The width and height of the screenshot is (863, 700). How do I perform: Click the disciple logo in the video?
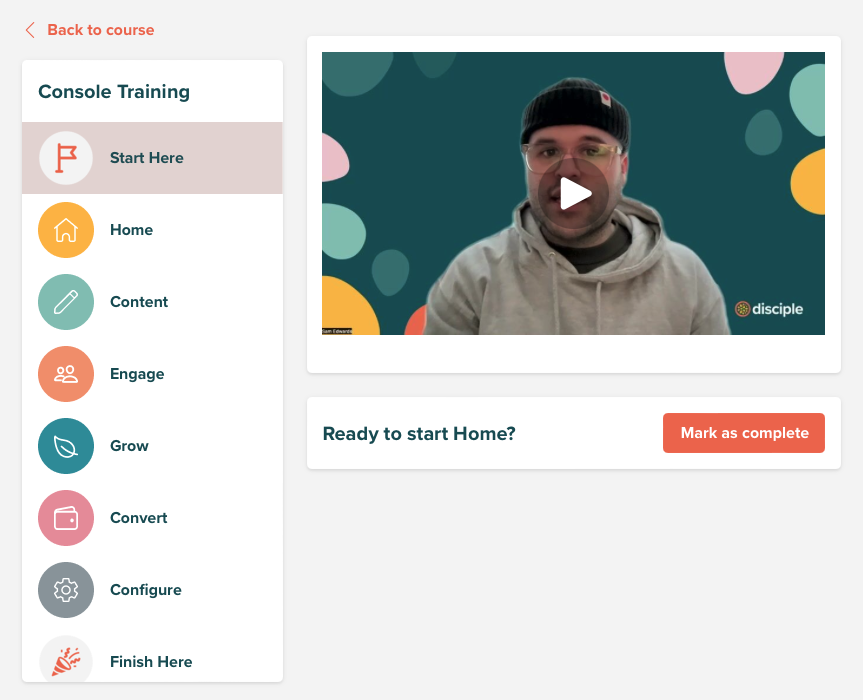pyautogui.click(x=769, y=309)
